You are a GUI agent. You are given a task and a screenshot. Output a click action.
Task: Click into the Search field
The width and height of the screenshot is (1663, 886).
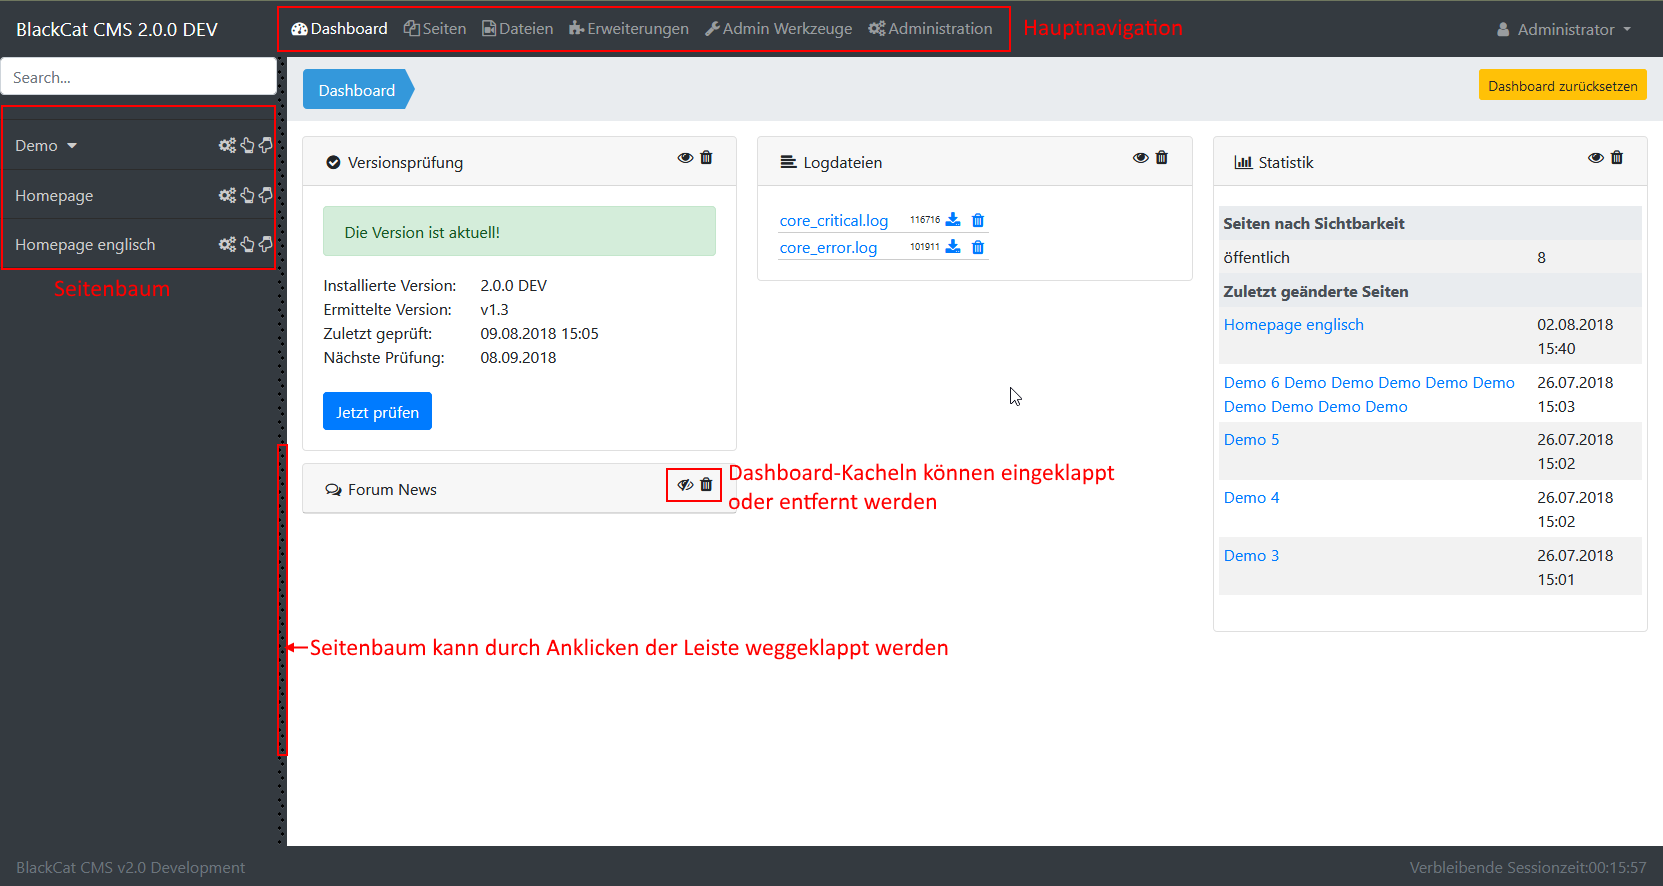(138, 77)
